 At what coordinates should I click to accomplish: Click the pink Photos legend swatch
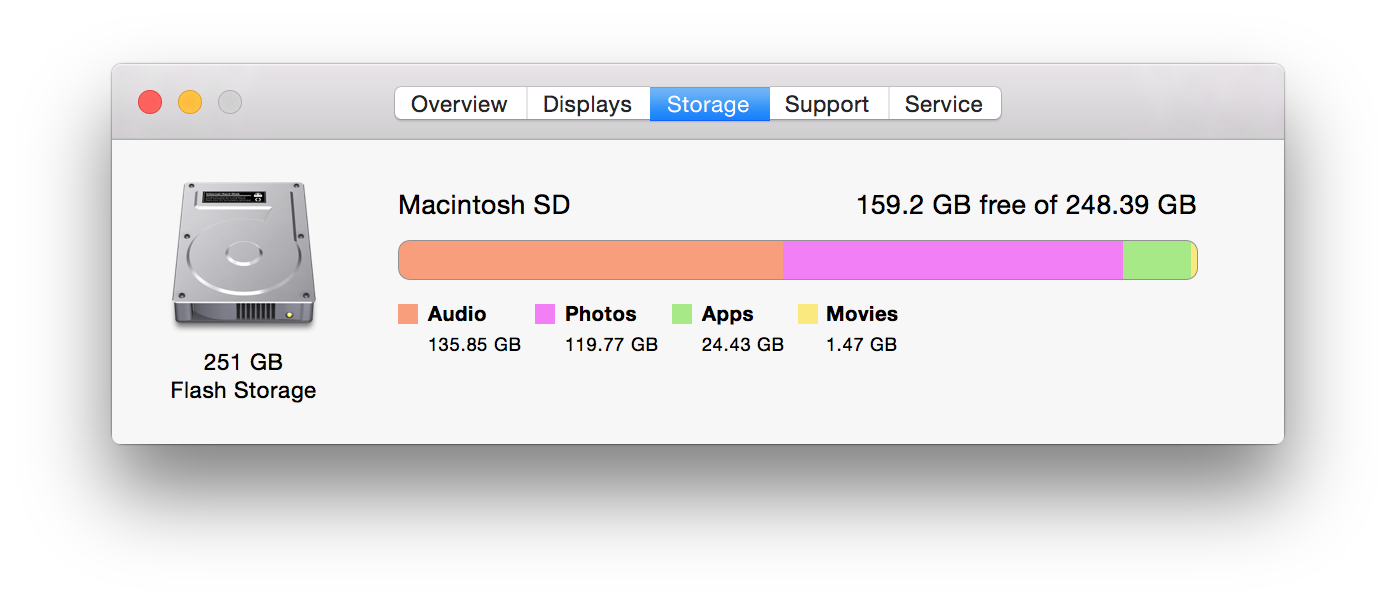(545, 314)
